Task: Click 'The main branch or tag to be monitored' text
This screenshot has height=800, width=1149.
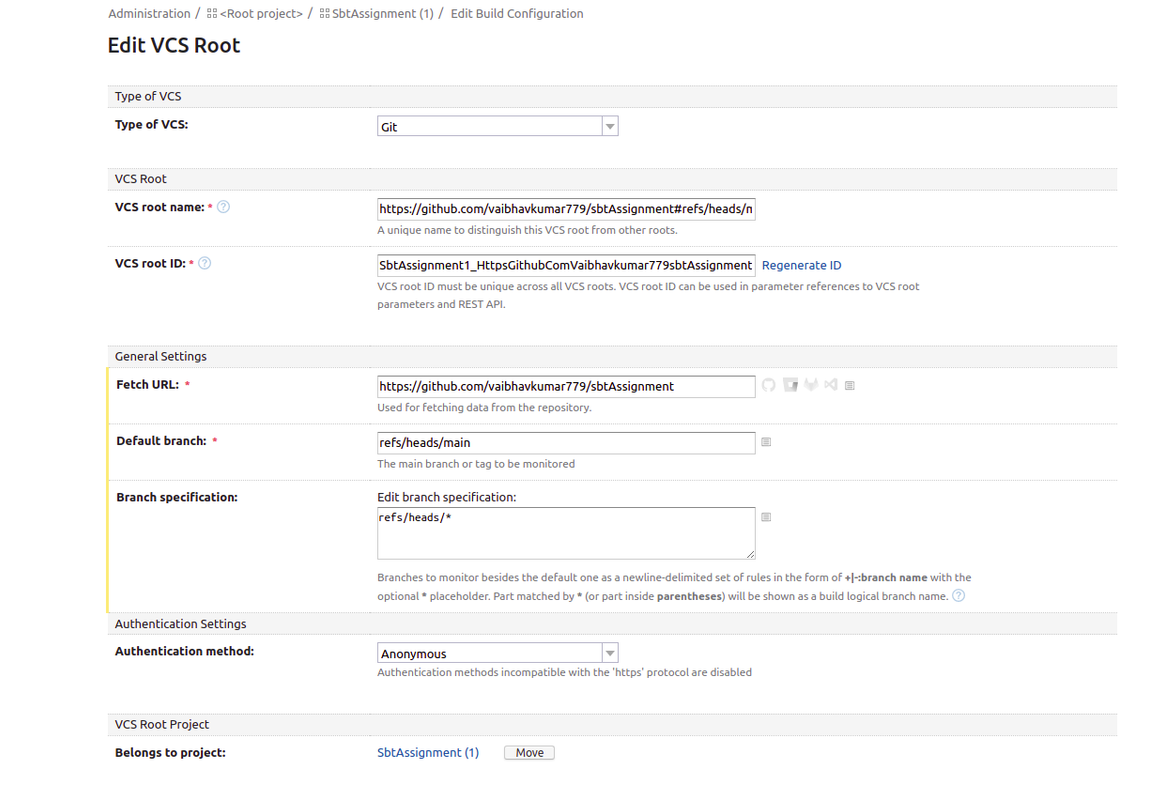Action: 476,464
